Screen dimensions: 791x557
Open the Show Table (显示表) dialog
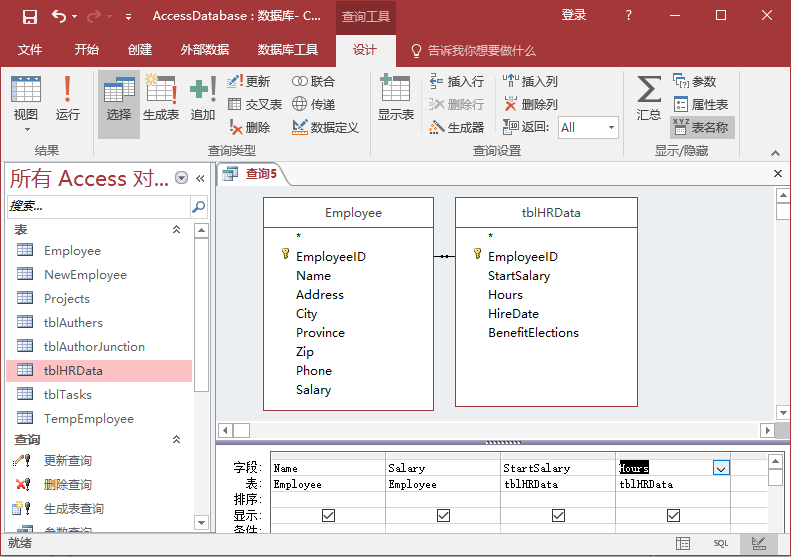(395, 98)
